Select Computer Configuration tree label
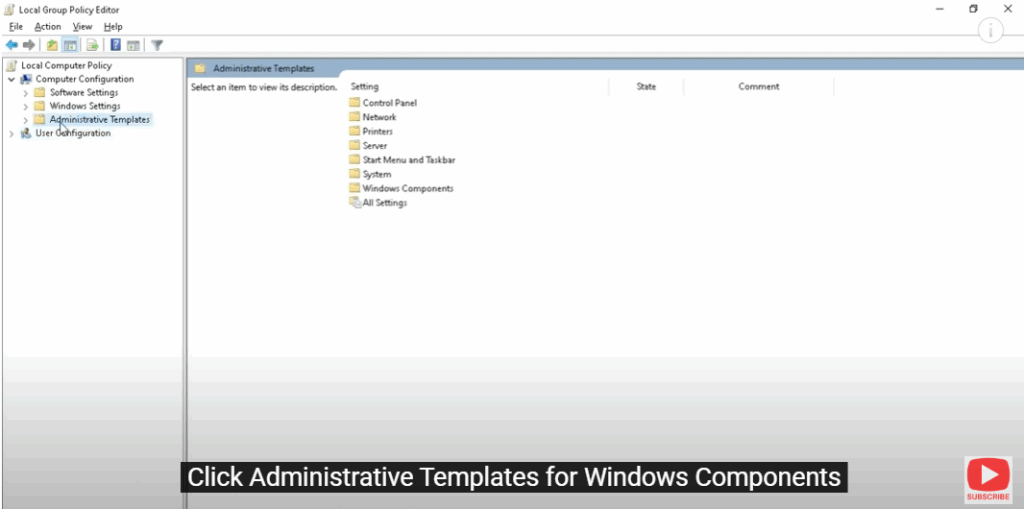This screenshot has width=1024, height=509. [85, 79]
